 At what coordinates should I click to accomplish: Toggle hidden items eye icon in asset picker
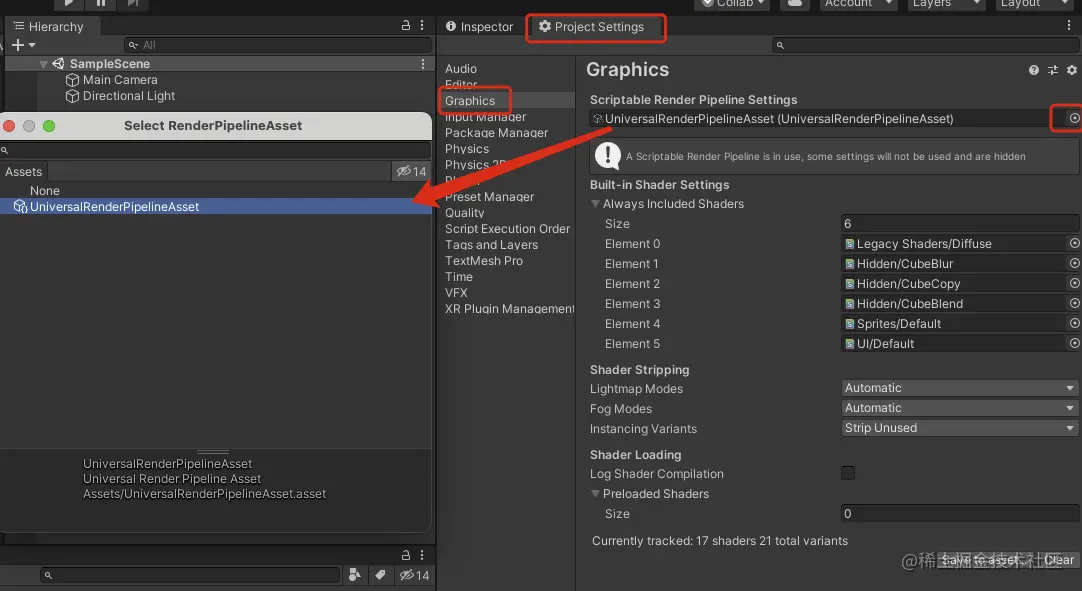[411, 171]
